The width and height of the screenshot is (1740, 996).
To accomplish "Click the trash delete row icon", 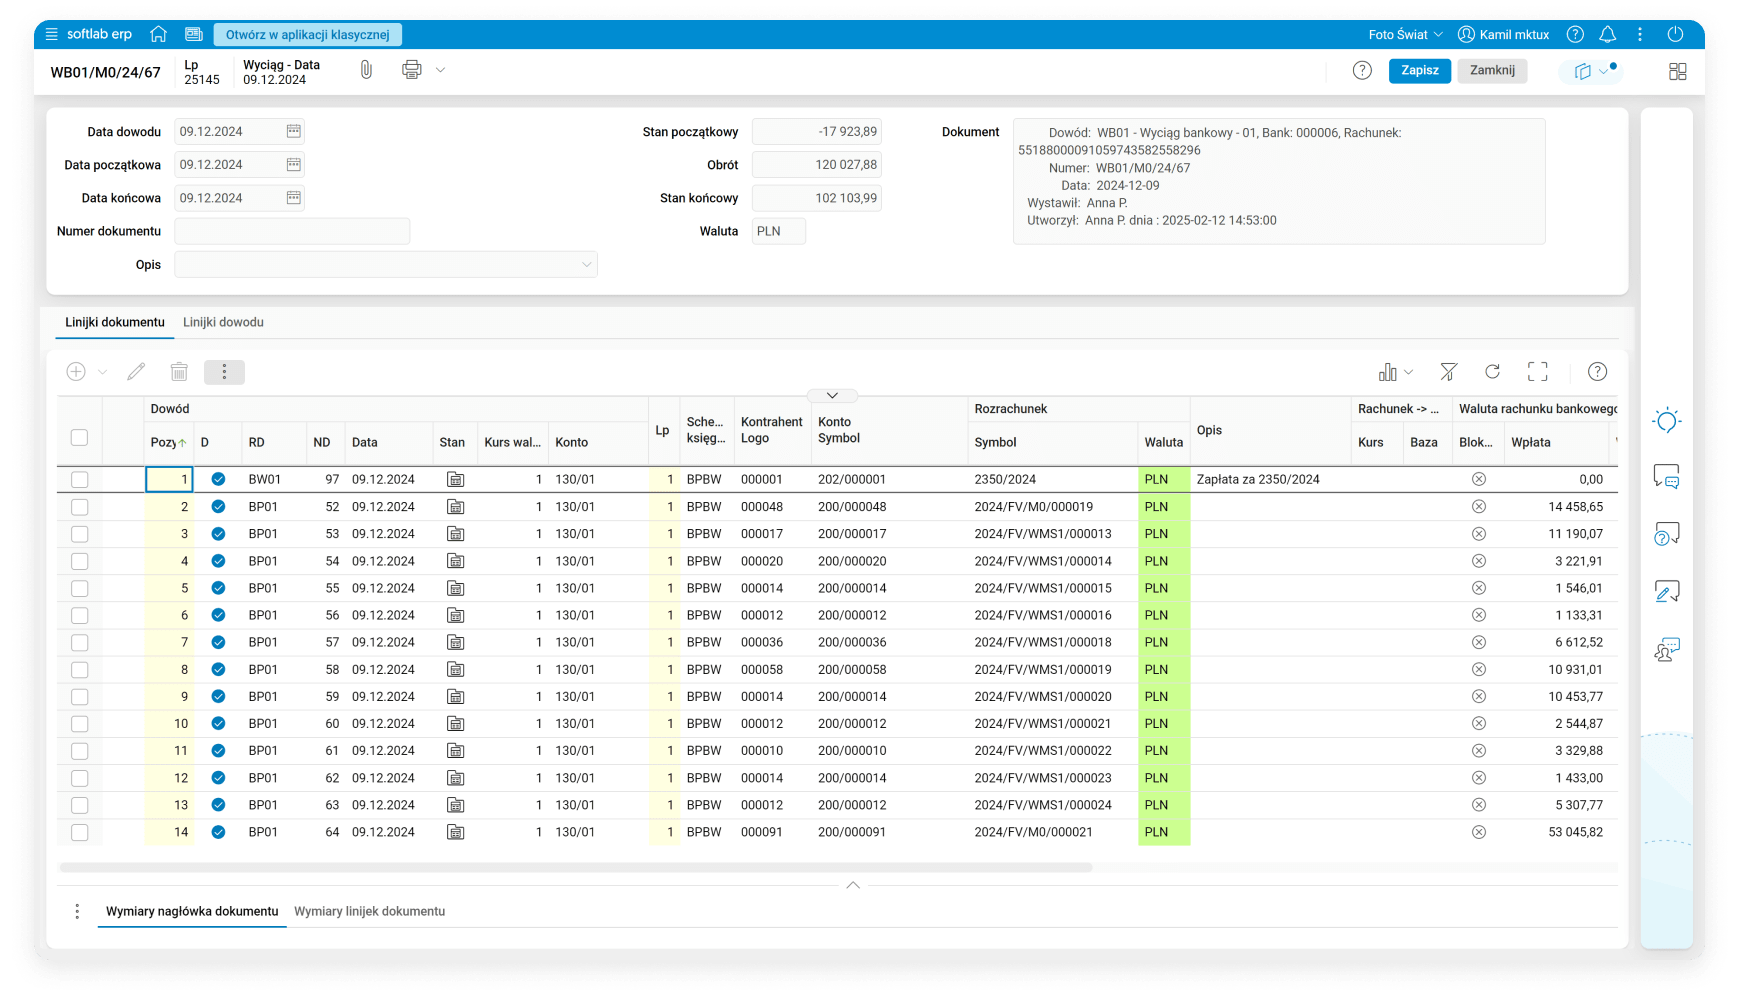I will point(179,372).
